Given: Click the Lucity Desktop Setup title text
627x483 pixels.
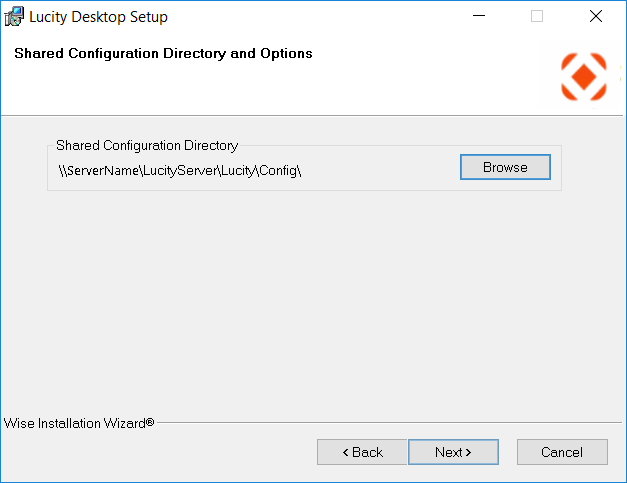Looking at the screenshot, I should coord(98,17).
